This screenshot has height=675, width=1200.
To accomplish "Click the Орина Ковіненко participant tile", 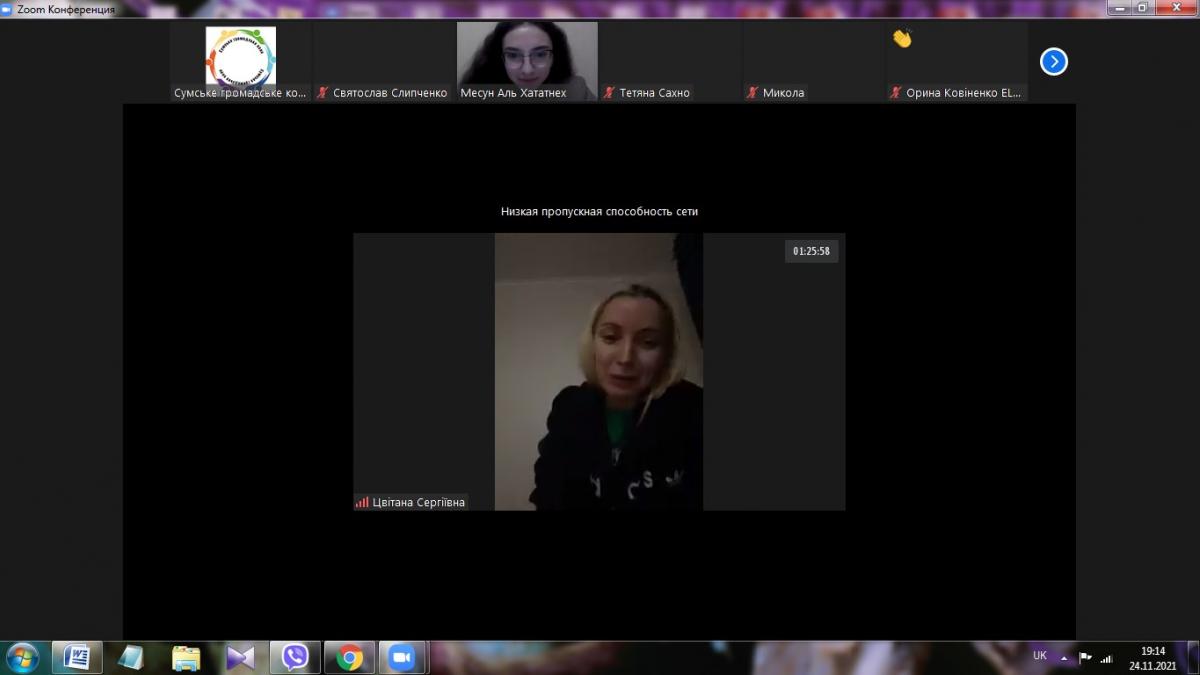I will click(x=957, y=62).
